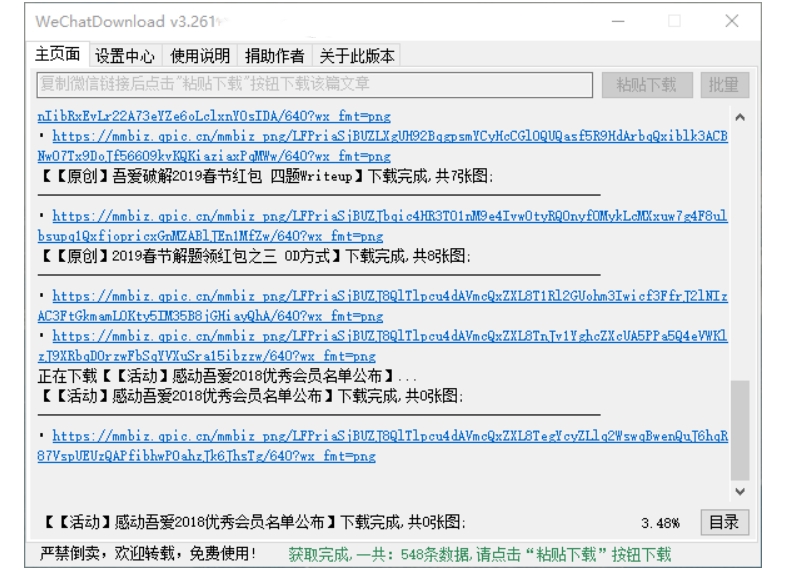The width and height of the screenshot is (790, 570).
Task: Open image link containing ZXL8T1Rl2GUohm3Iwicf3
Action: [x=383, y=306]
